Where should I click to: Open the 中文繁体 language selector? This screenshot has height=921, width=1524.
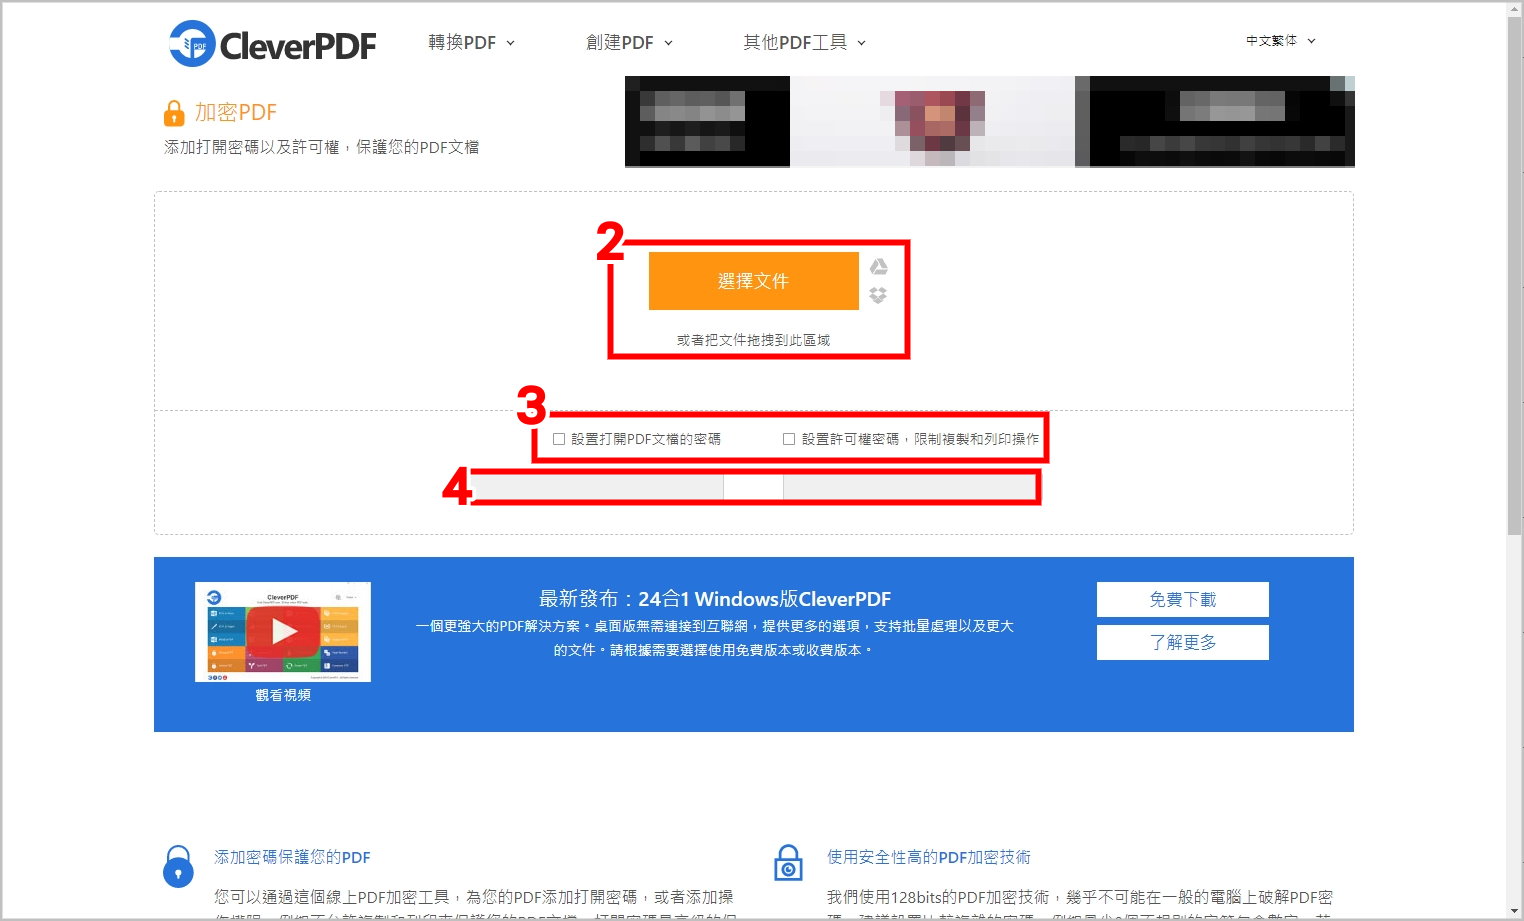(1280, 41)
